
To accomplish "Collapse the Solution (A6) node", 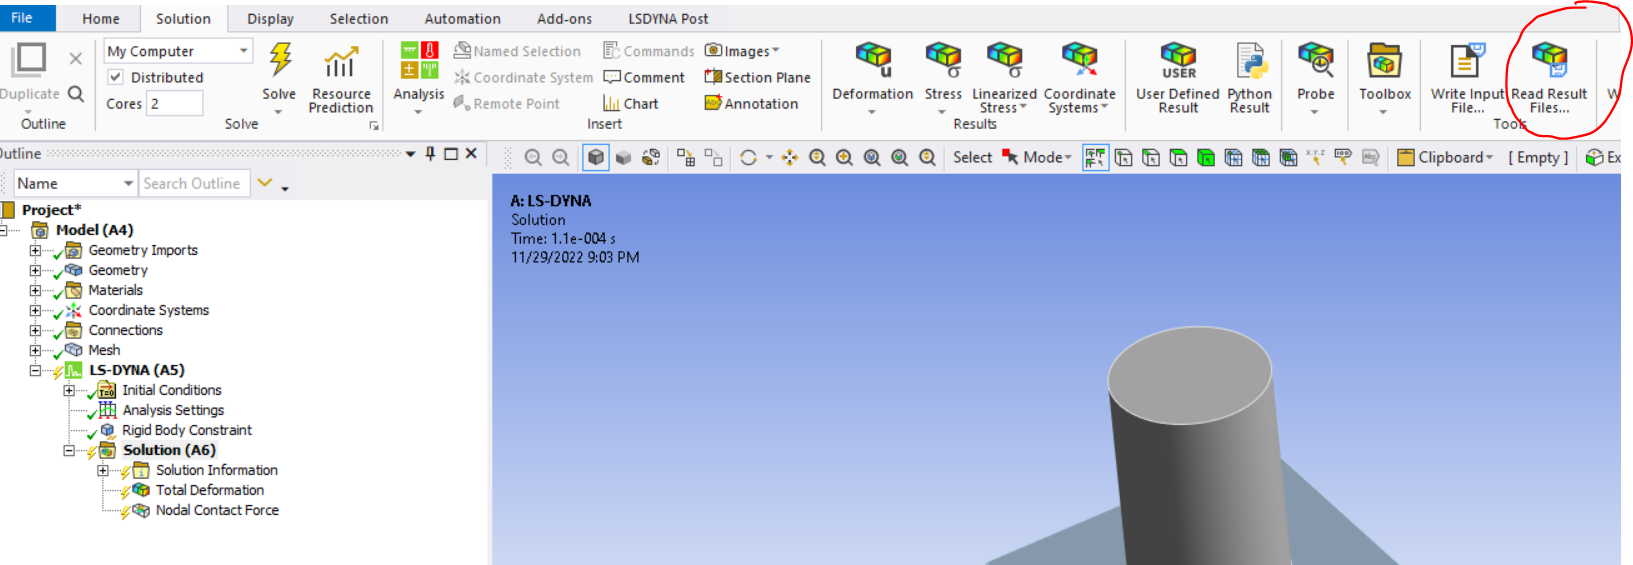I will (69, 450).
